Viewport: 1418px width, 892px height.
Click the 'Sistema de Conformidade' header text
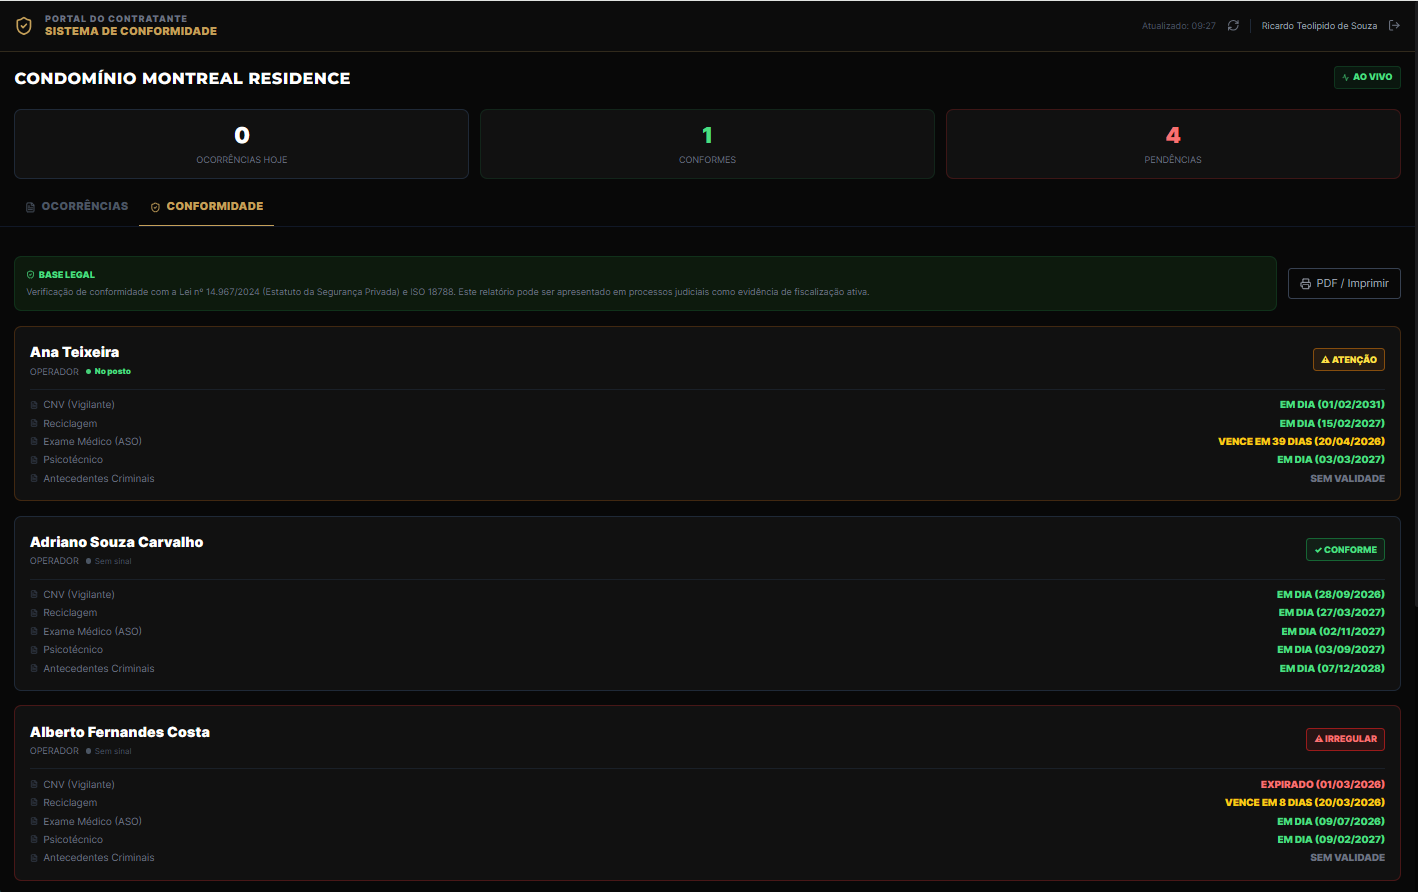pyautogui.click(x=131, y=31)
